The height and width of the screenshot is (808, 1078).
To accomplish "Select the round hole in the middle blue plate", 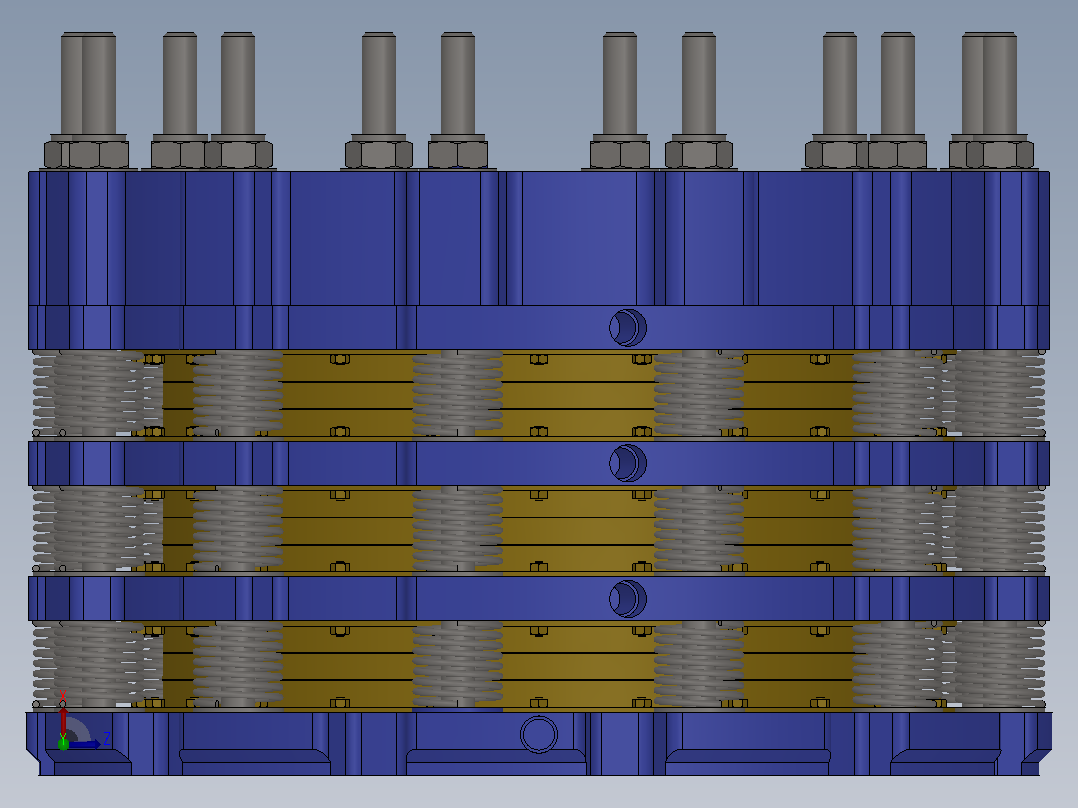I will 628,463.
